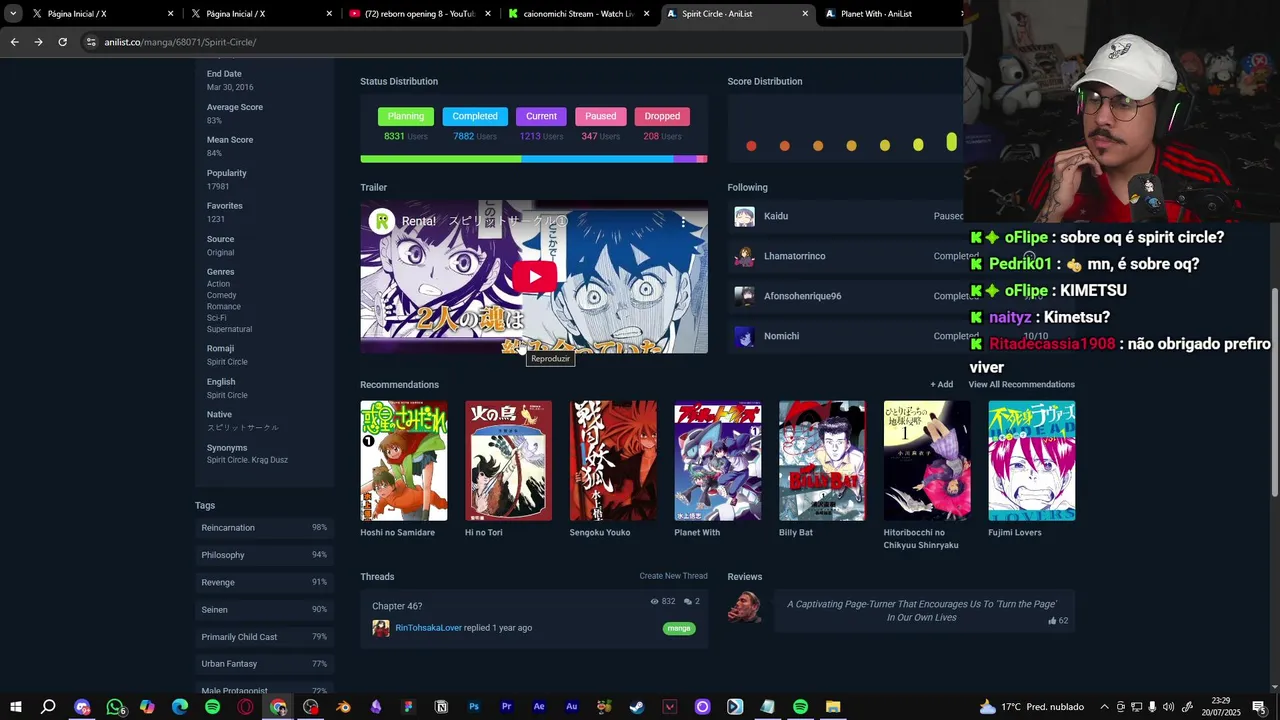This screenshot has height=720, width=1280.
Task: Go back using the browser back arrow
Action: [14, 42]
